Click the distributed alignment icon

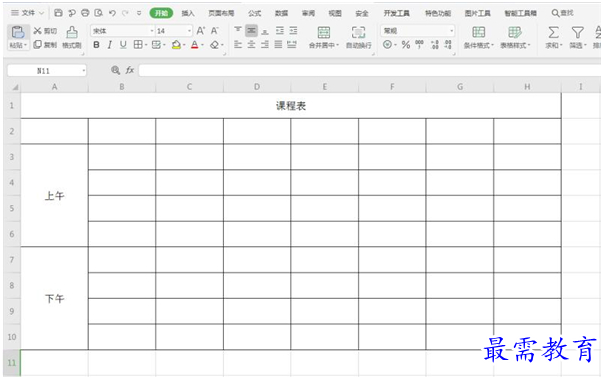292,45
